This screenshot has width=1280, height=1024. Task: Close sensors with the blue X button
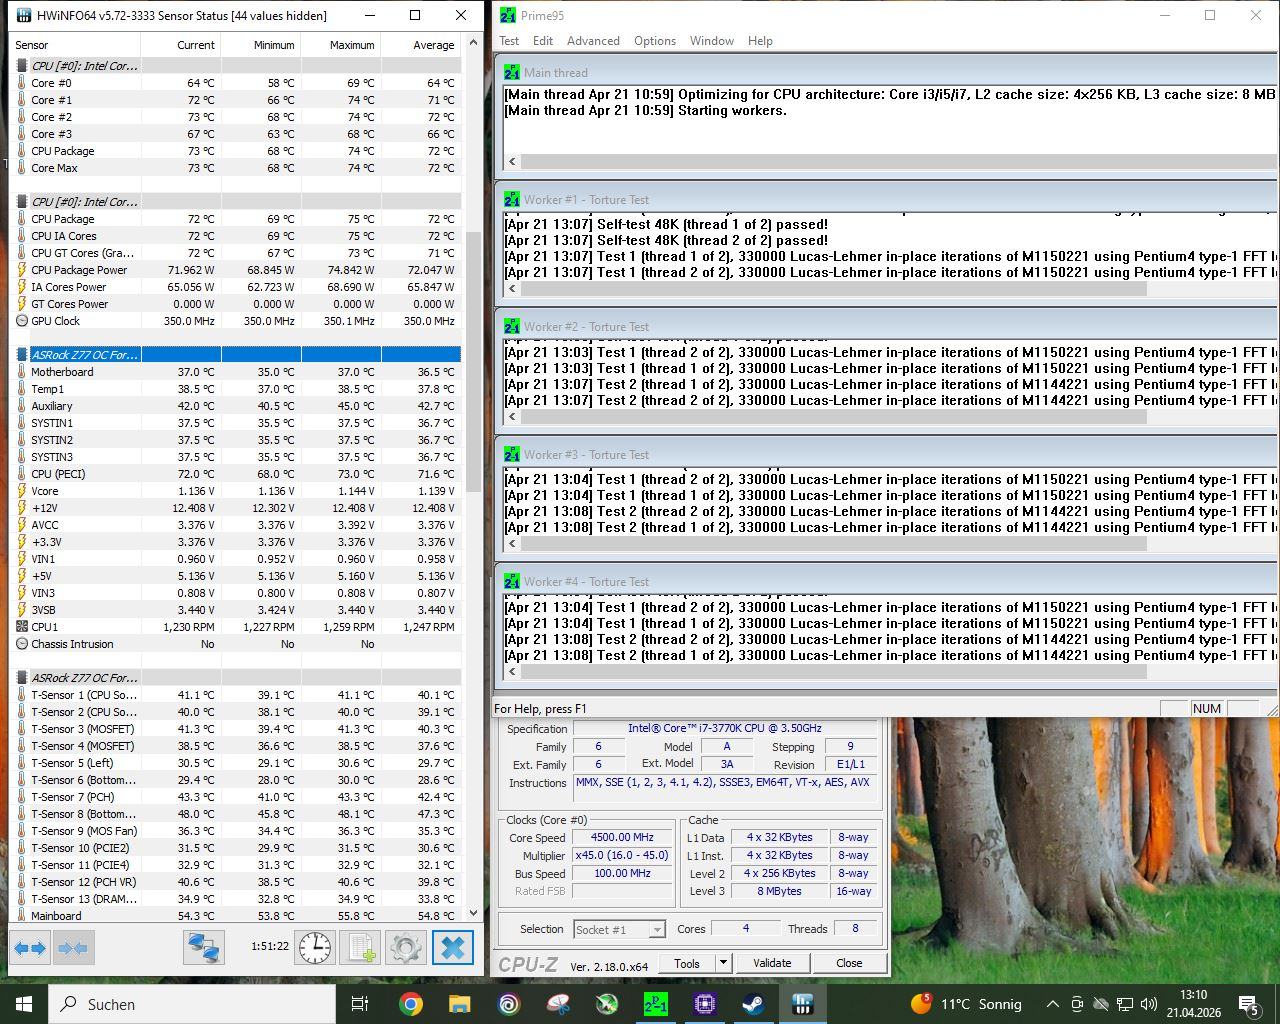coord(453,947)
